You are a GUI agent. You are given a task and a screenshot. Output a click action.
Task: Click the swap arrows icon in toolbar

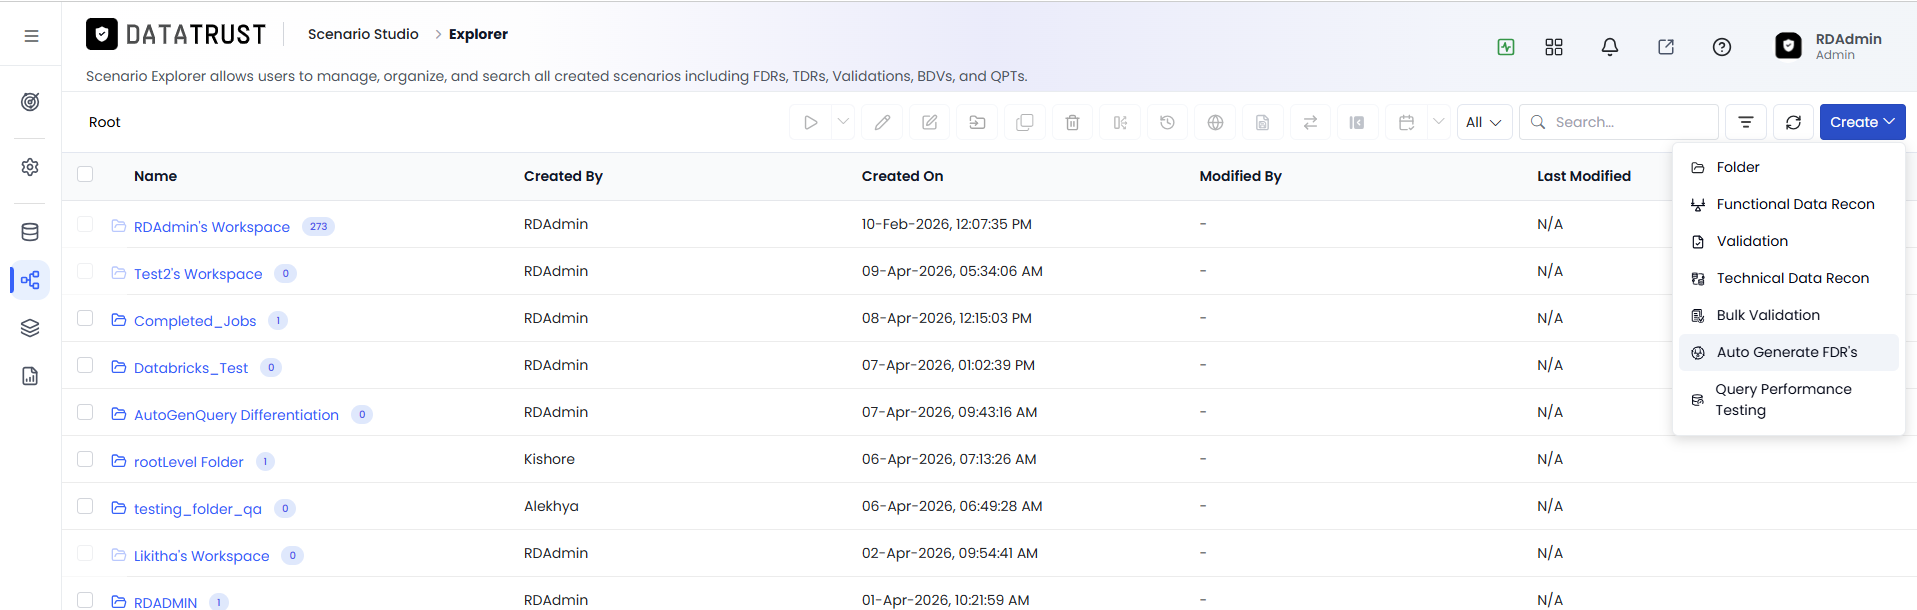(x=1310, y=122)
